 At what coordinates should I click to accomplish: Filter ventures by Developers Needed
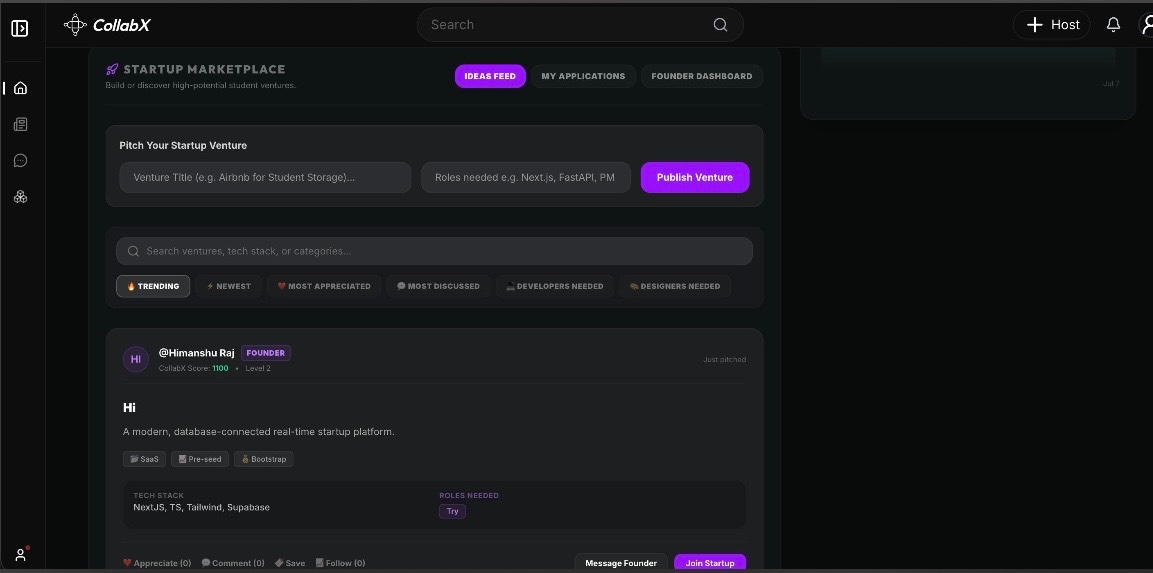(554, 286)
